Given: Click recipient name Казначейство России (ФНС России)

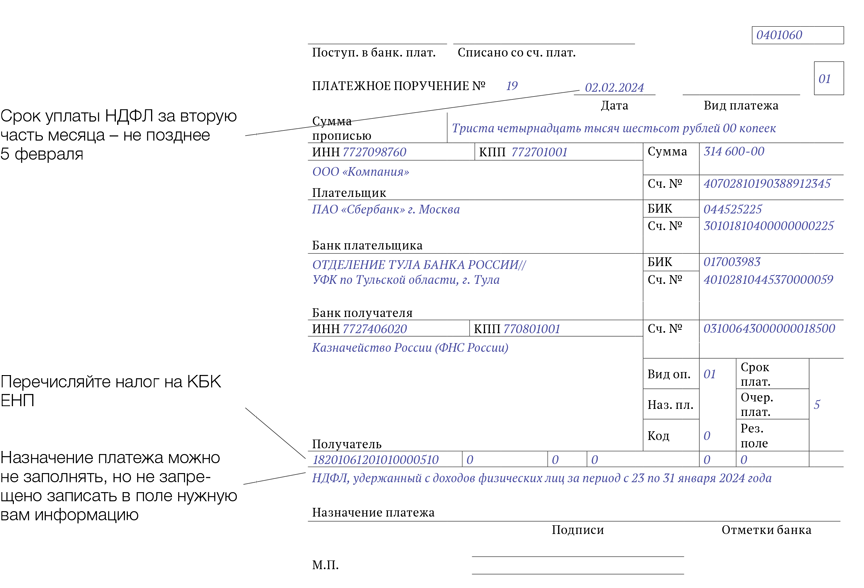Looking at the screenshot, I should click(x=410, y=348).
